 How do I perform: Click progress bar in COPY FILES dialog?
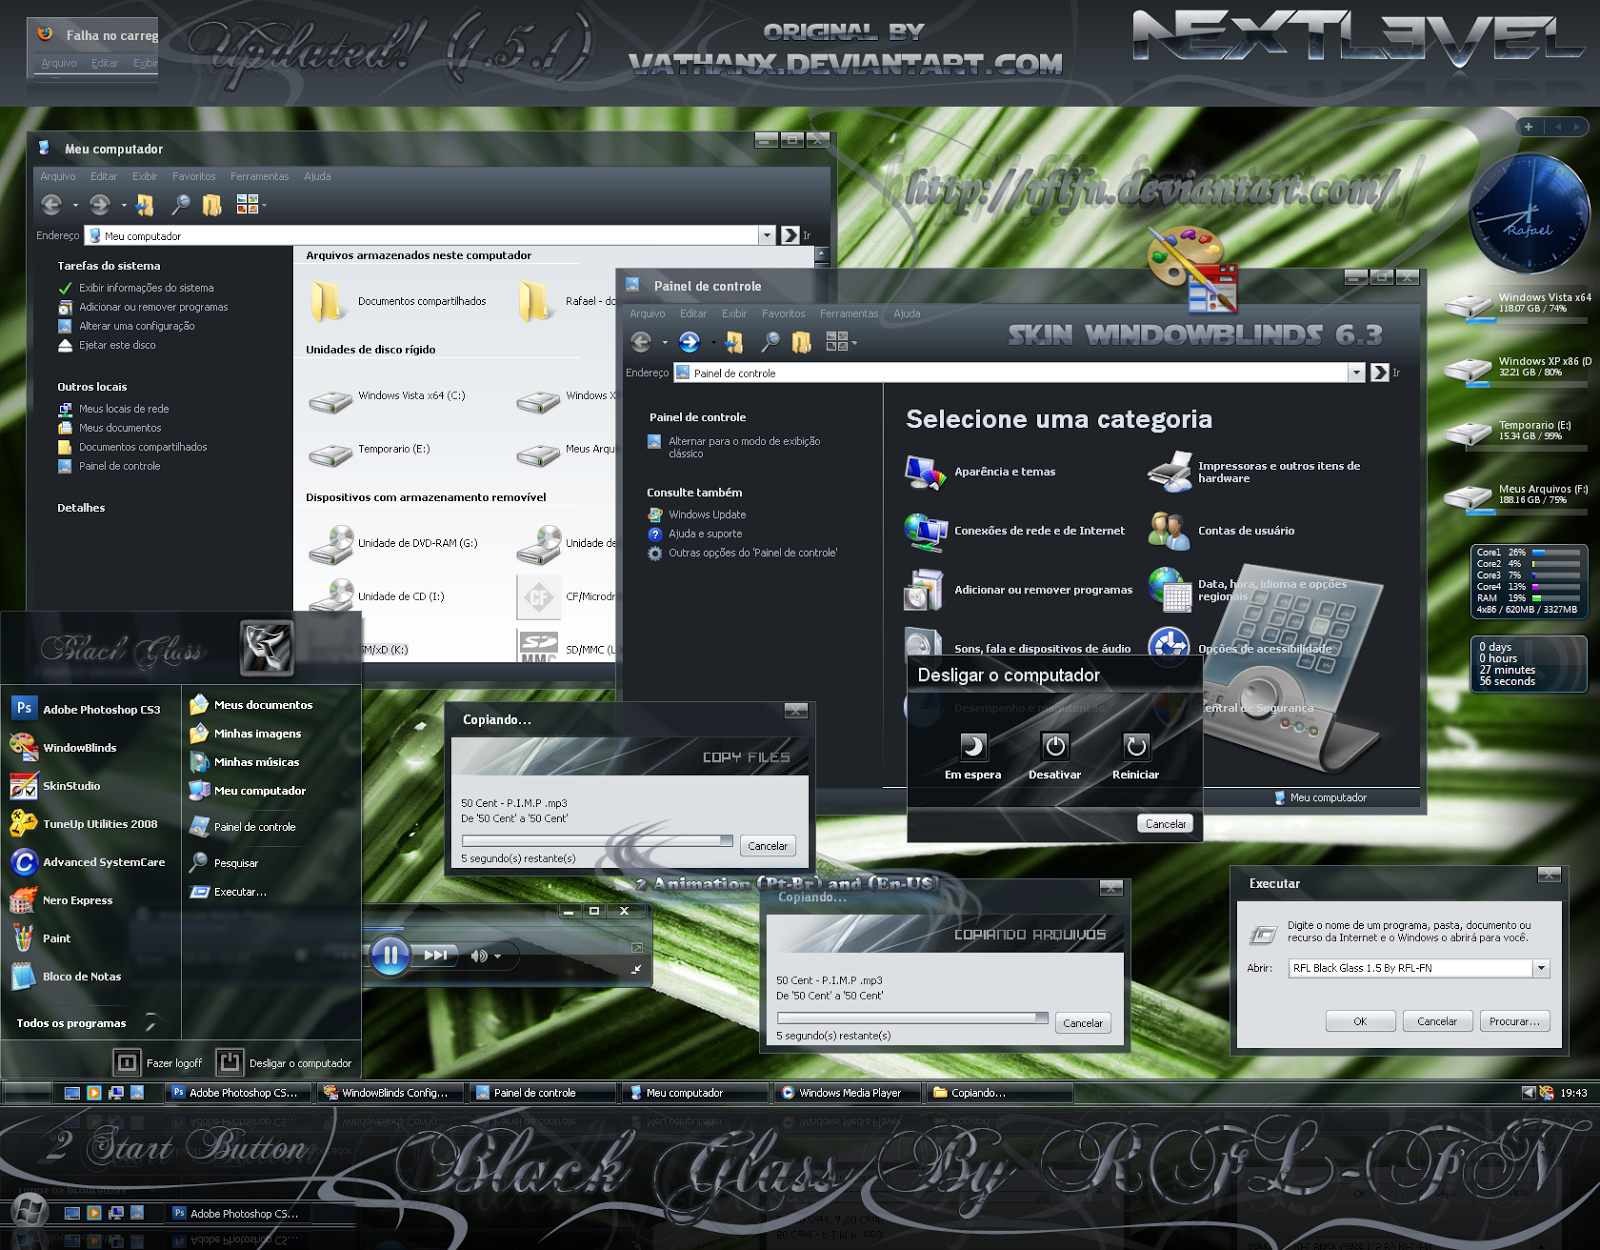[x=597, y=841]
